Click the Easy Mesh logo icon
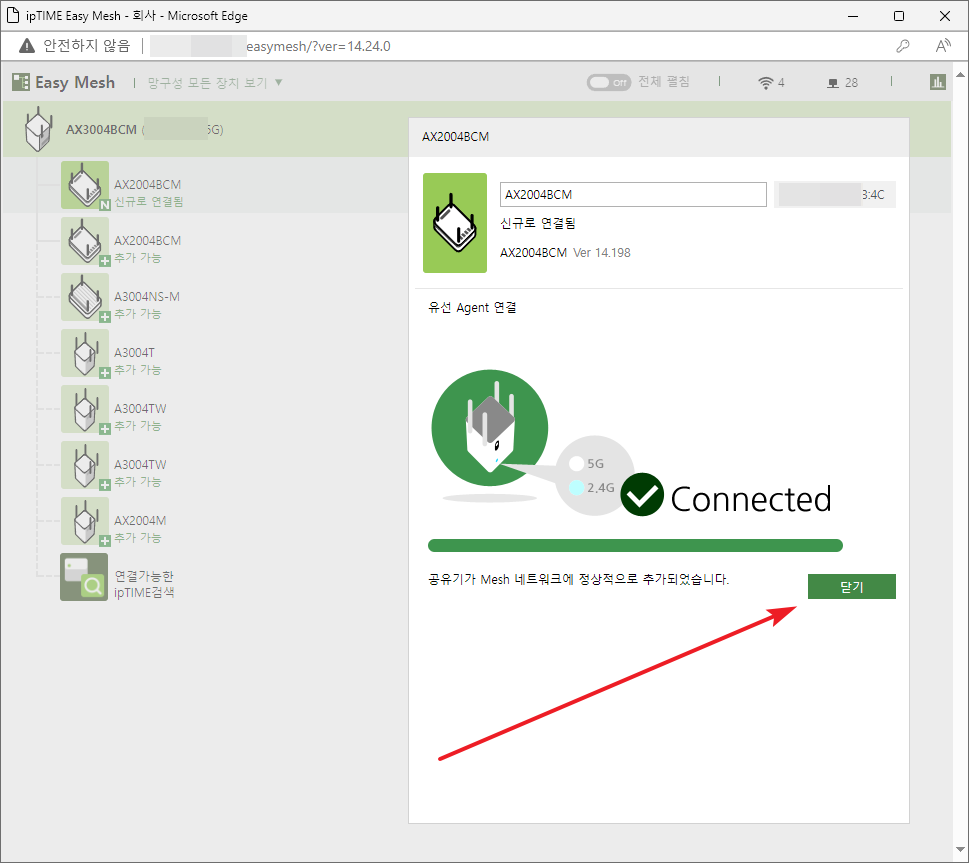969x863 pixels. tap(20, 82)
